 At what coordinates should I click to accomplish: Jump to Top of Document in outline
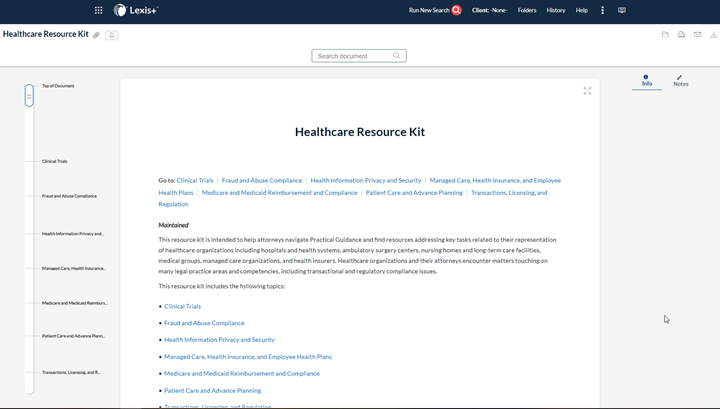tap(58, 86)
